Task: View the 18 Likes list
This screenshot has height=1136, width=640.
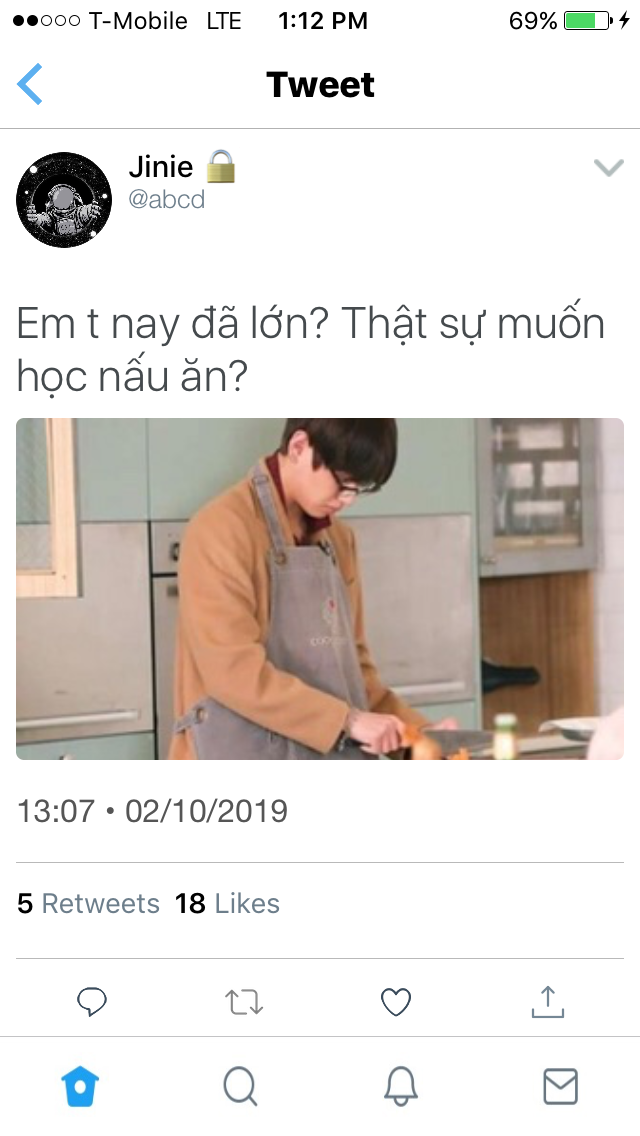Action: [x=227, y=903]
